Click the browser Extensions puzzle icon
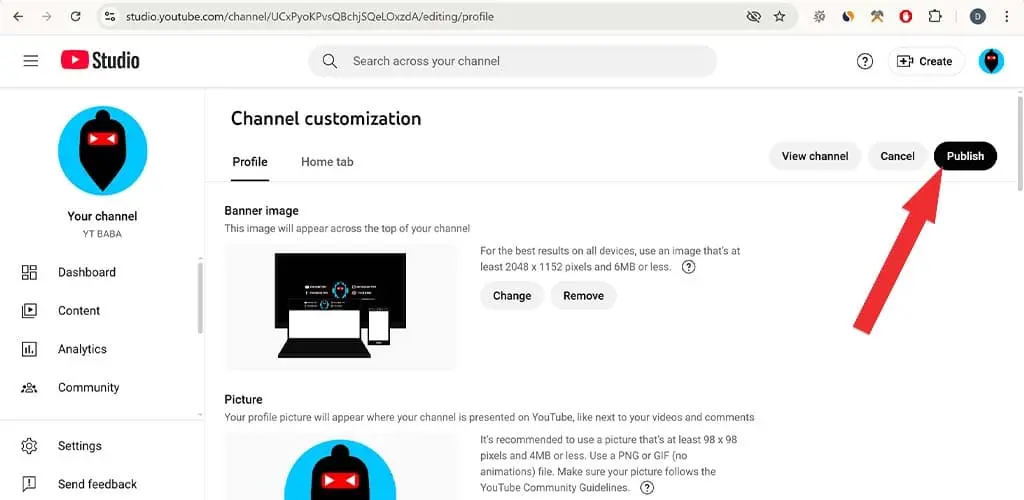This screenshot has width=1024, height=500. (935, 17)
